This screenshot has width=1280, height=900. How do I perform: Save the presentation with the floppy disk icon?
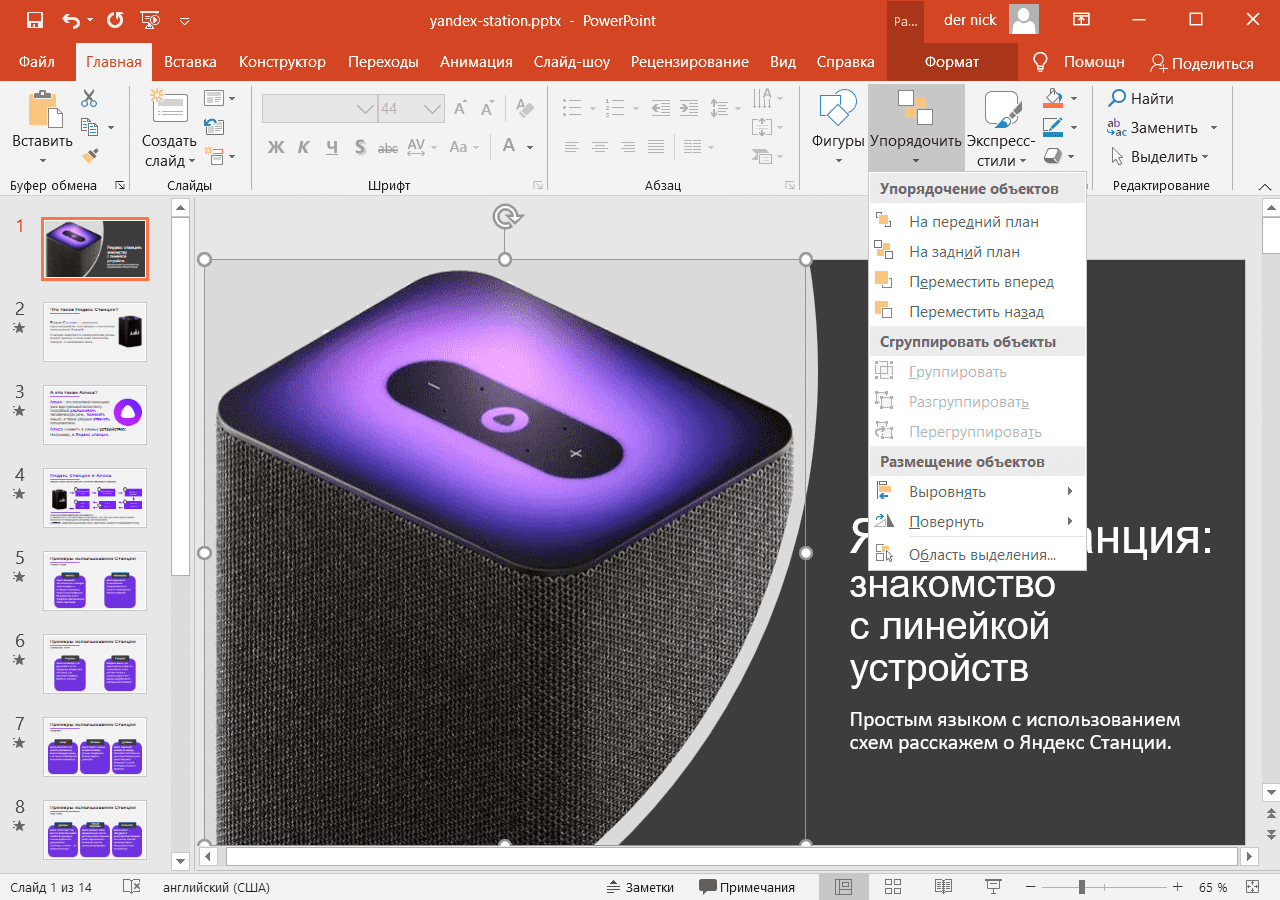click(x=34, y=20)
